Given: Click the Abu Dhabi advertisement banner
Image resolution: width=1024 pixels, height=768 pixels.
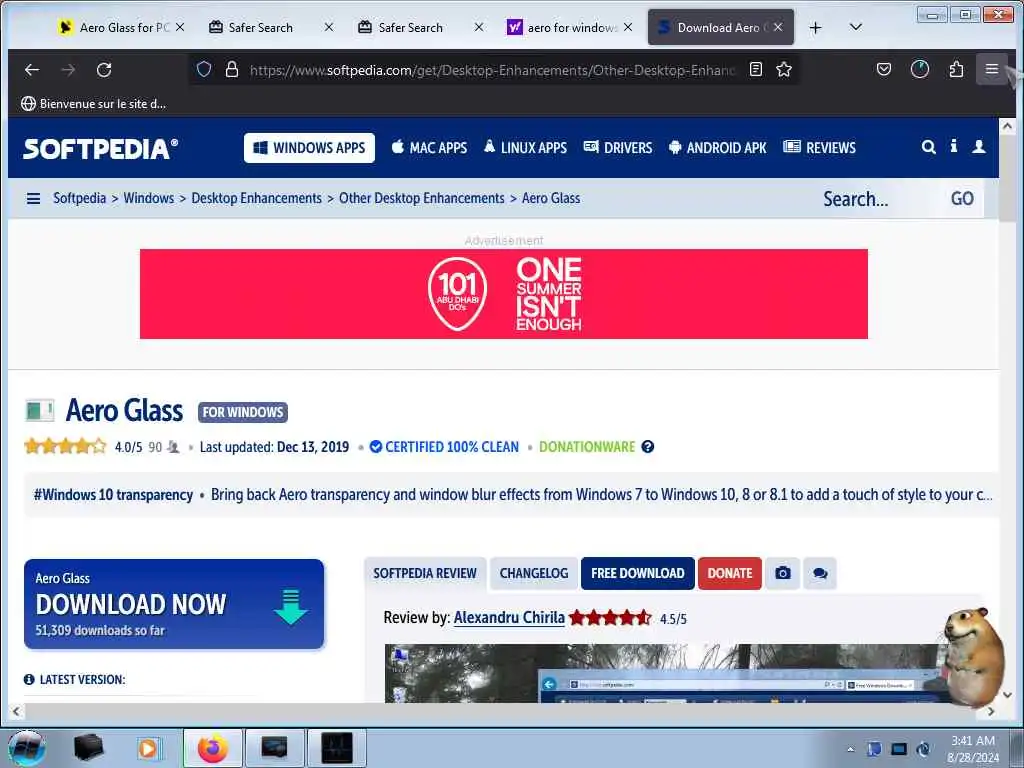Looking at the screenshot, I should (504, 294).
